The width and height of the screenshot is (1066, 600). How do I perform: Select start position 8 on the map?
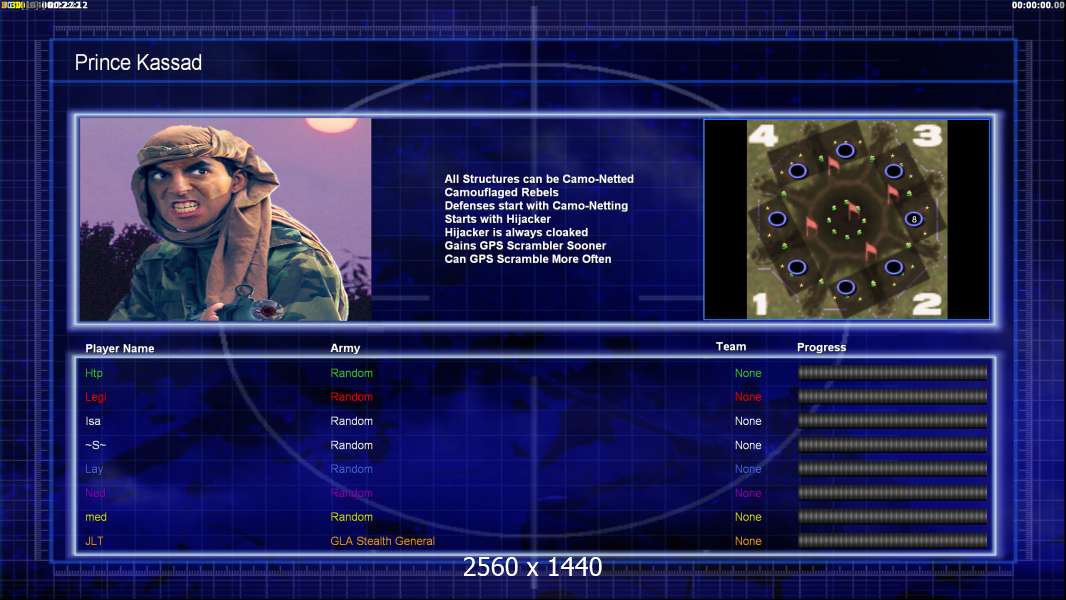[914, 219]
